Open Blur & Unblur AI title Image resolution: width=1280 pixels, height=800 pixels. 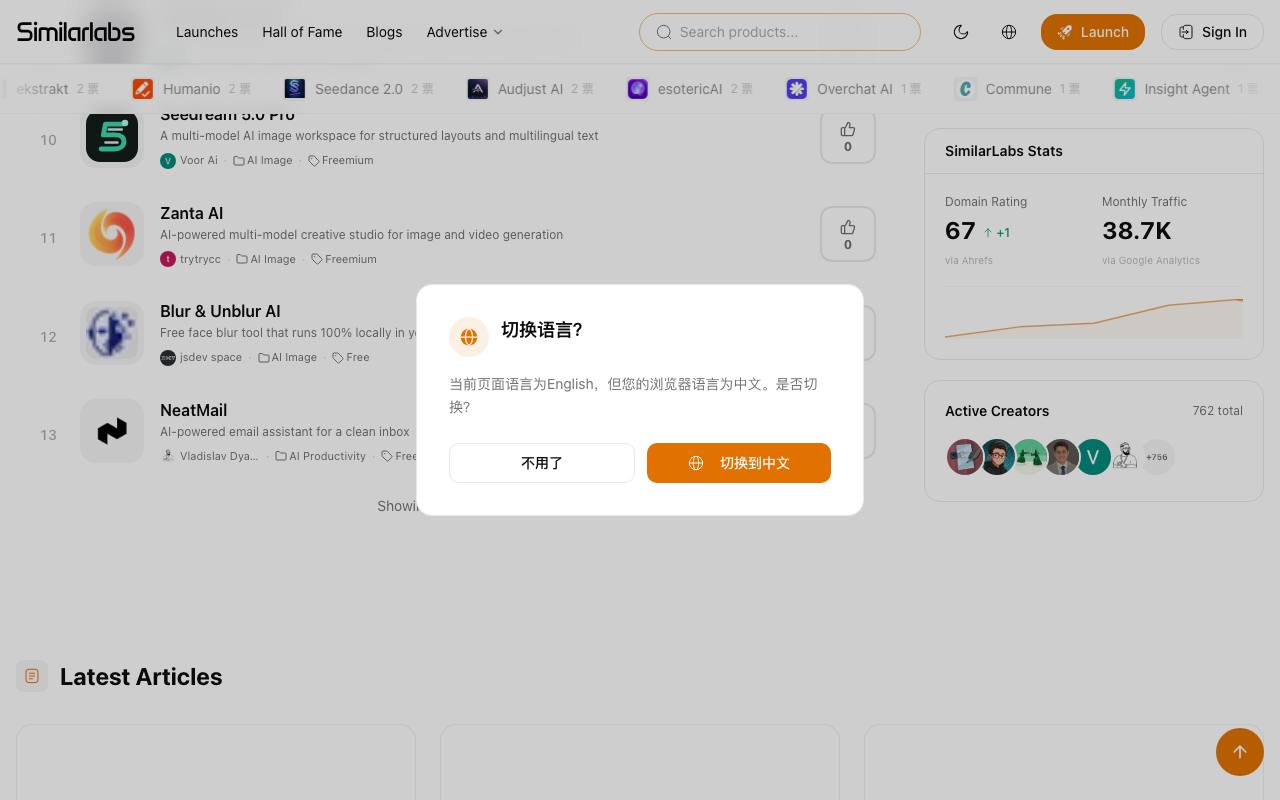coord(220,311)
